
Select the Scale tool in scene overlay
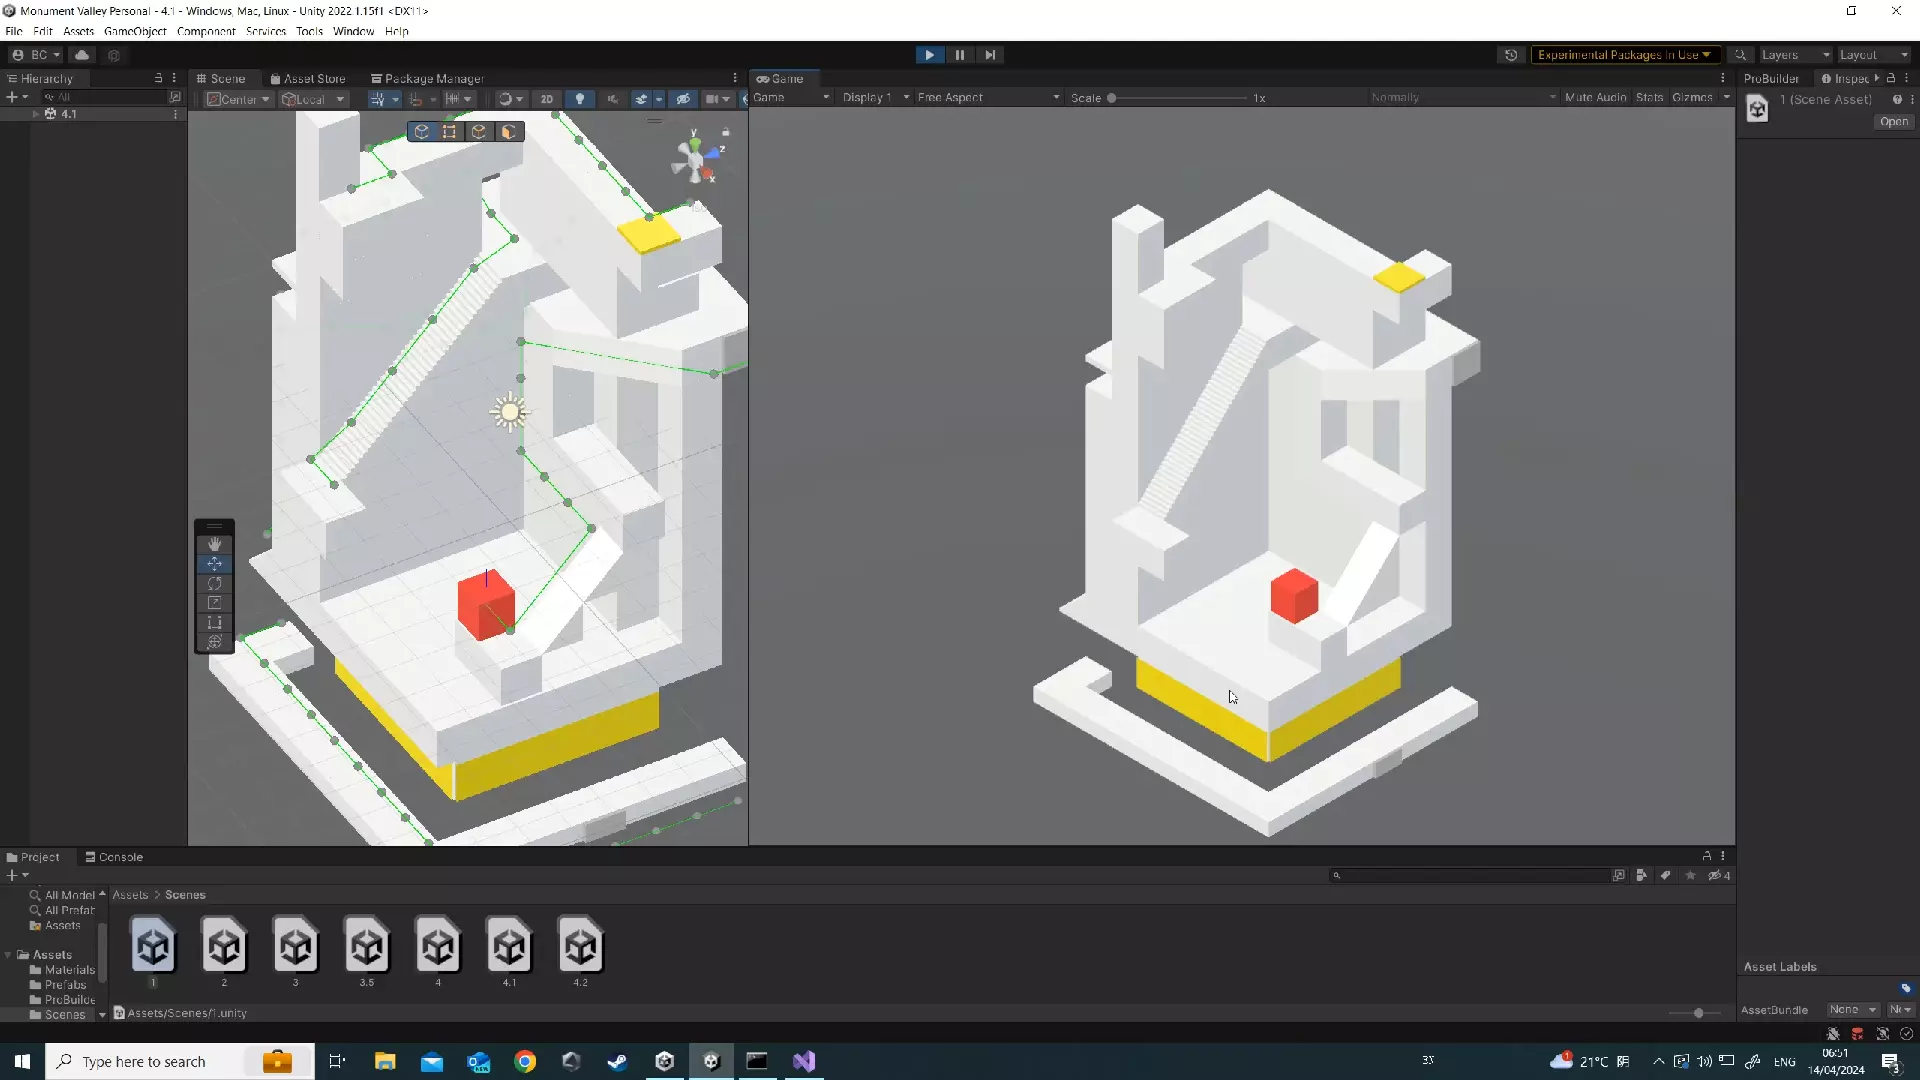[214, 603]
